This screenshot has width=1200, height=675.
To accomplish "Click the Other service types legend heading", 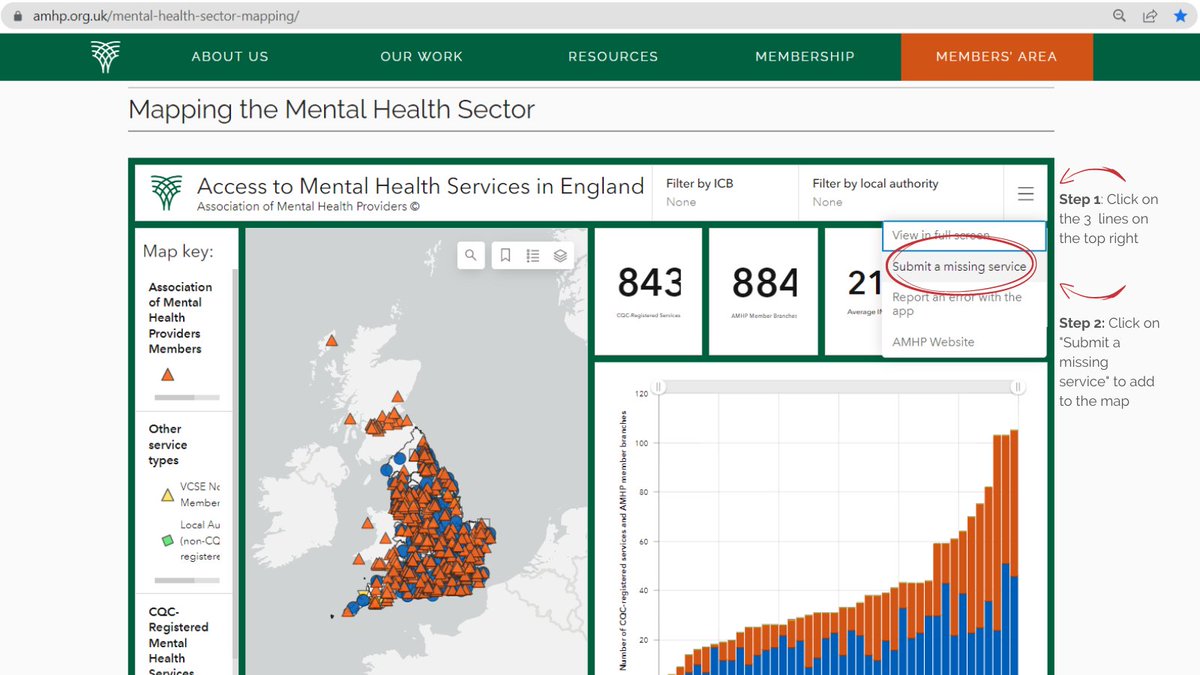I will click(x=166, y=445).
